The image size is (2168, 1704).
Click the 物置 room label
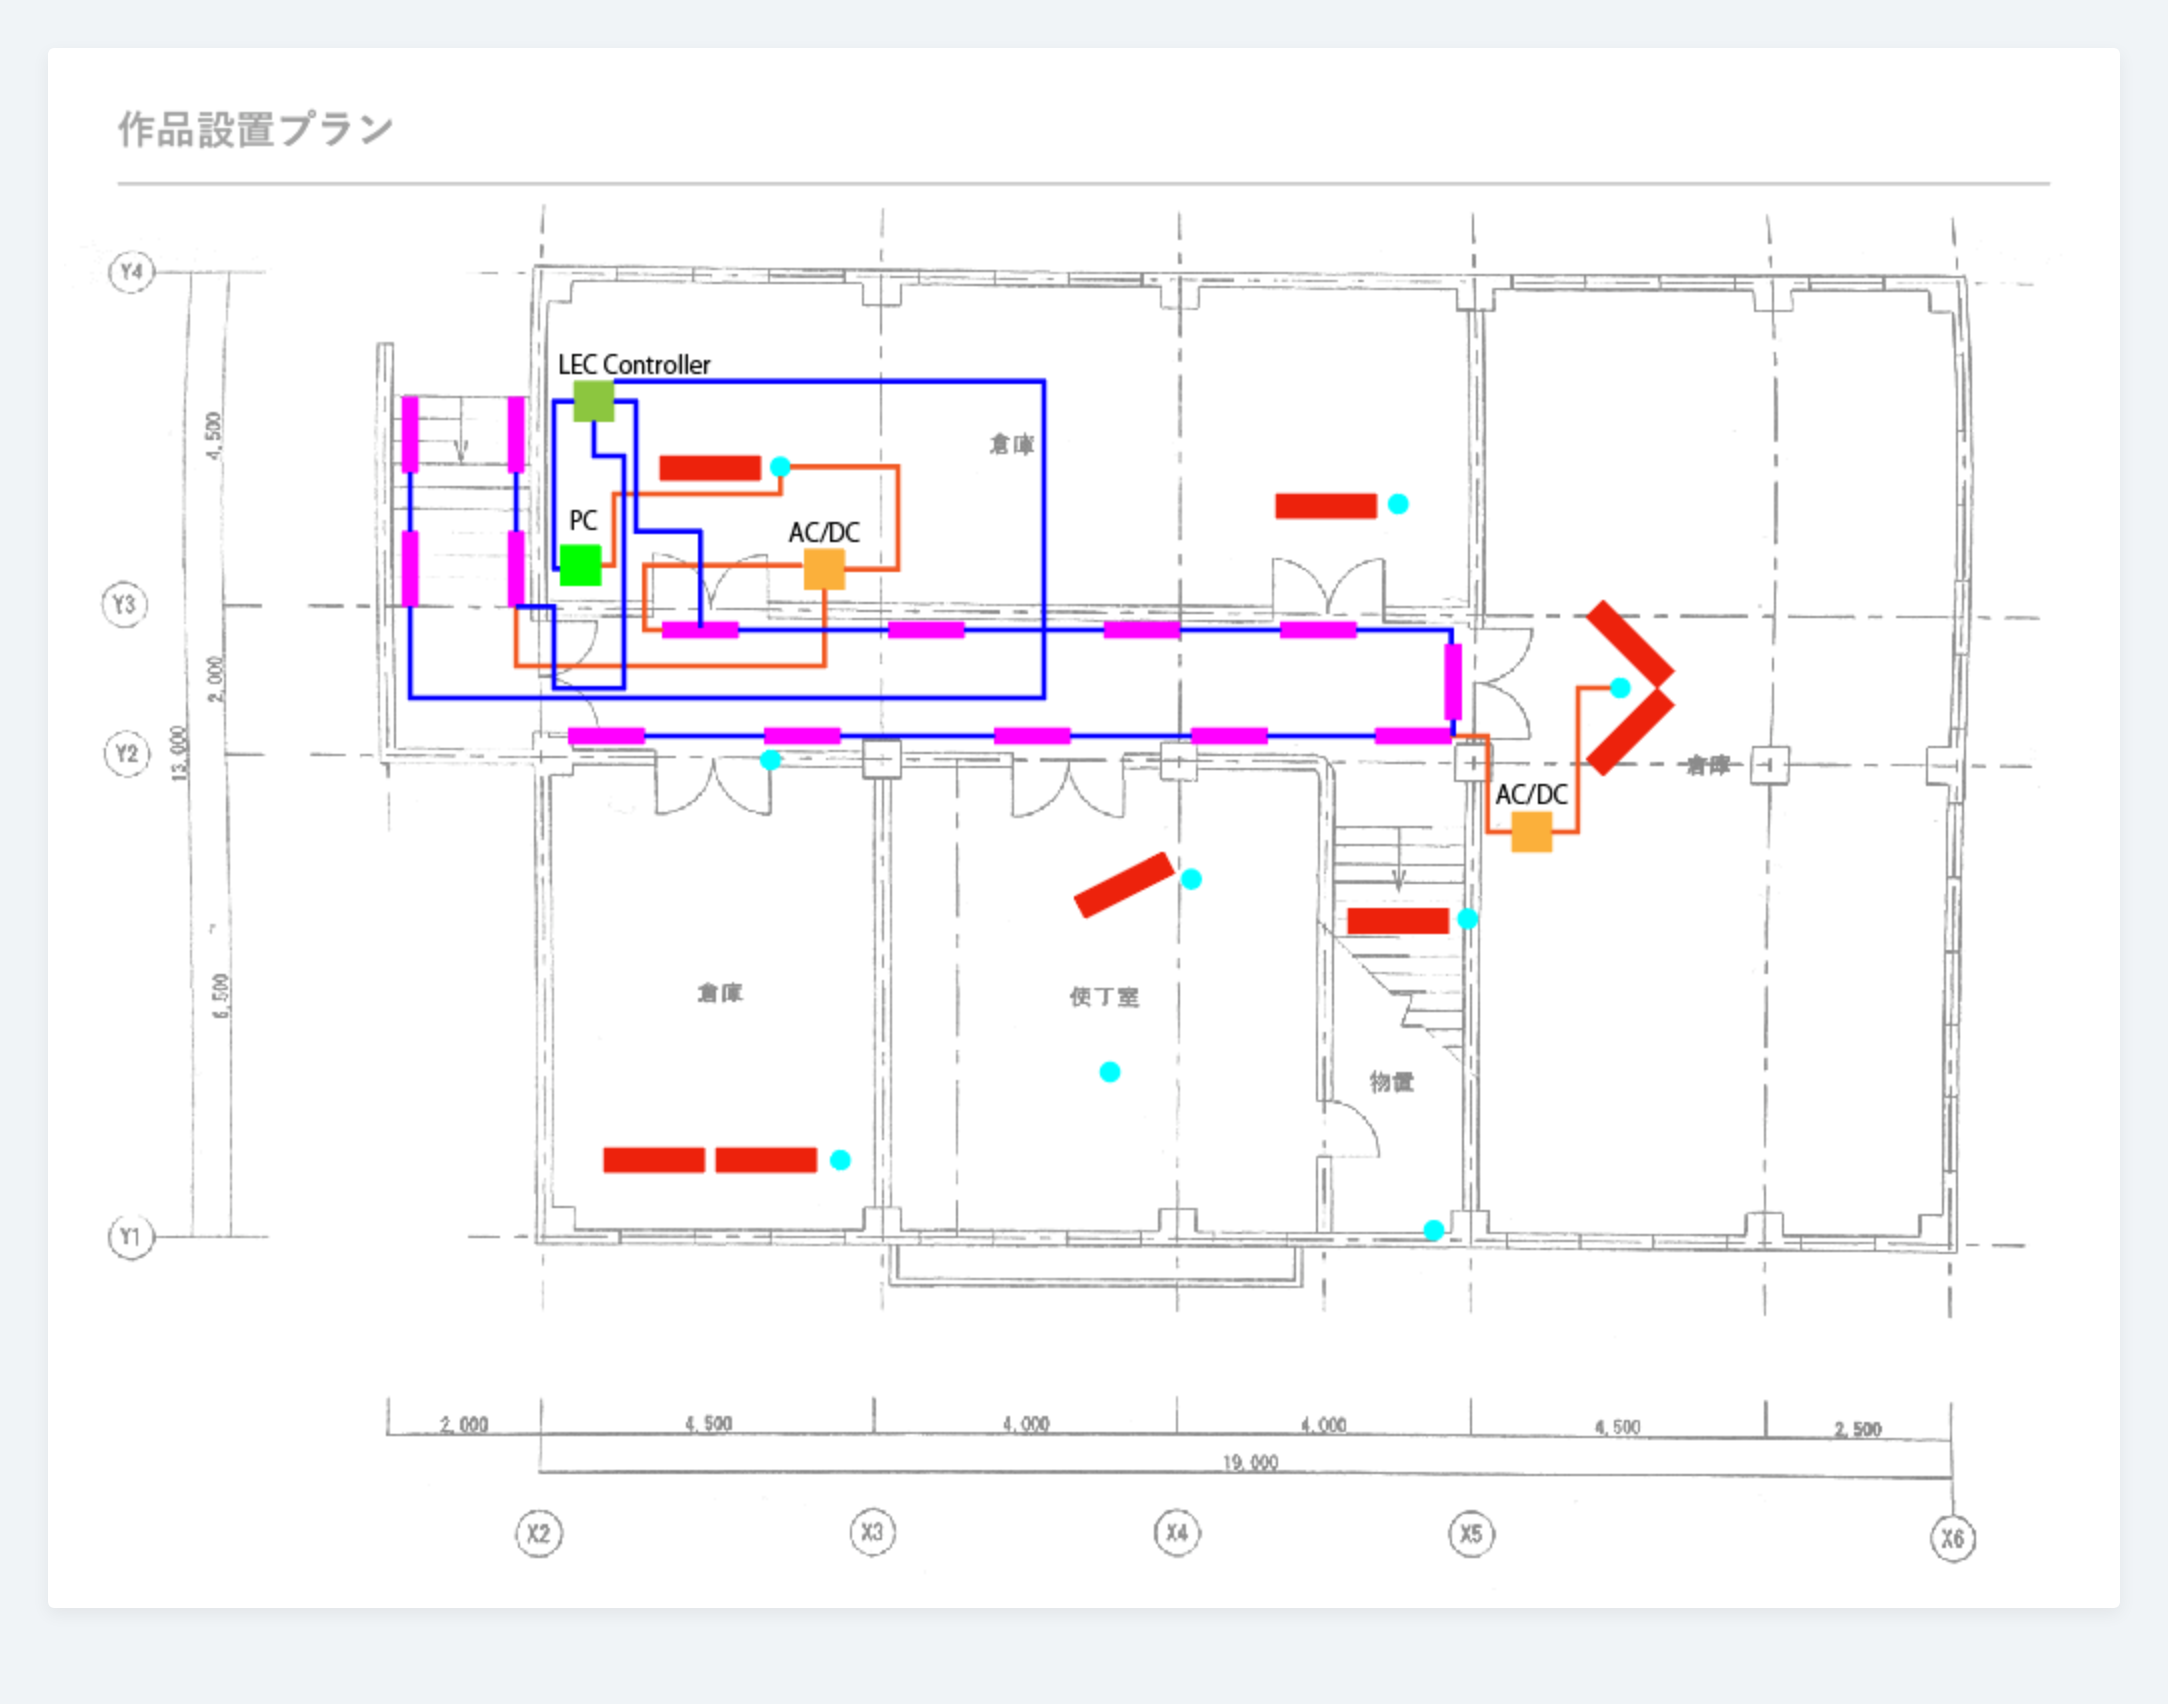1391,1082
